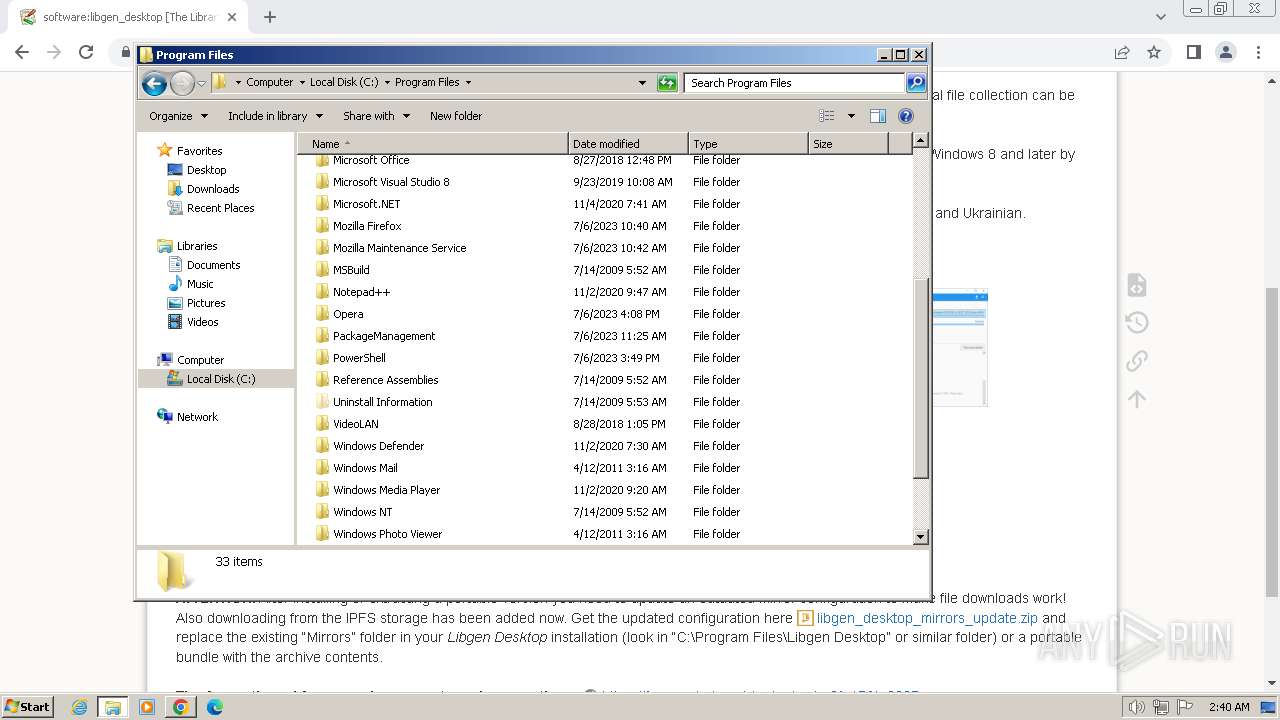The height and width of the screenshot is (720, 1280).
Task: Toggle Chrome side panel icon
Action: click(1193, 52)
